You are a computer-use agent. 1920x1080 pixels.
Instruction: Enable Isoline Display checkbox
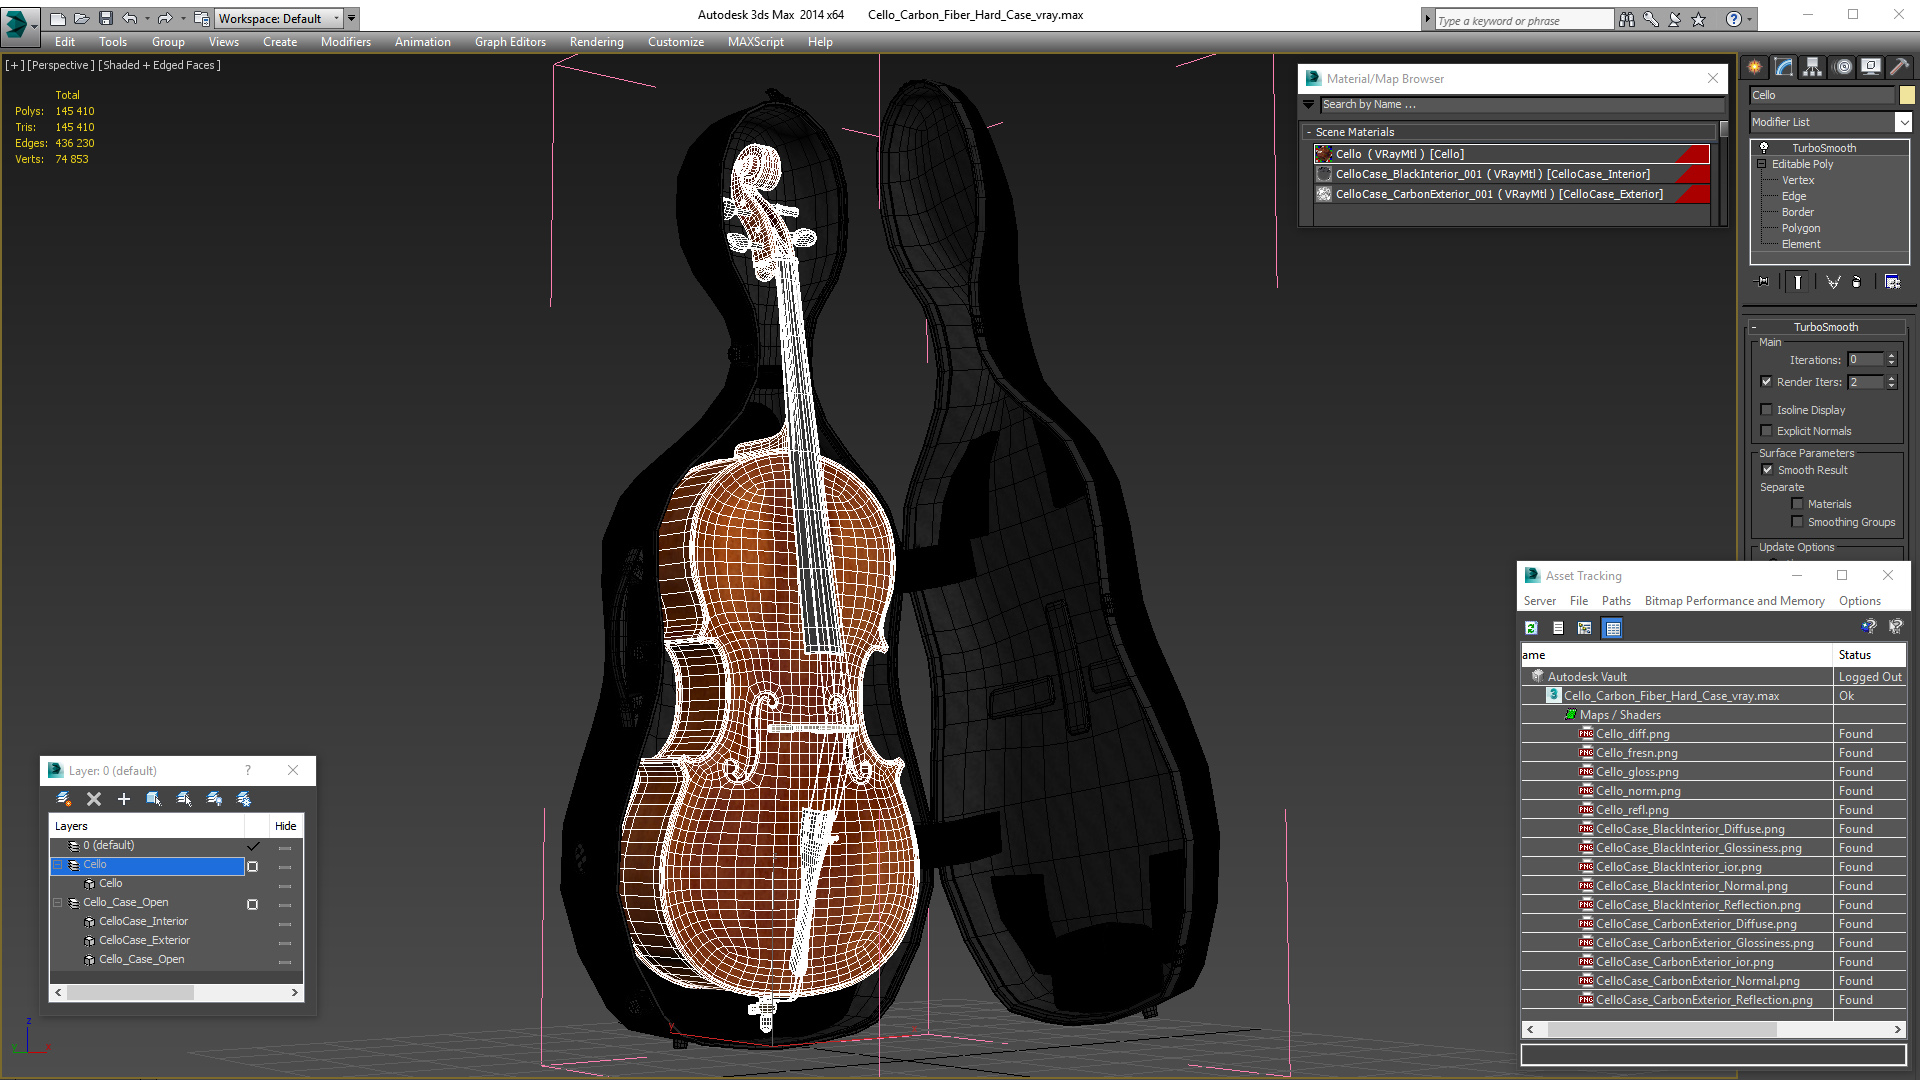(x=1767, y=410)
